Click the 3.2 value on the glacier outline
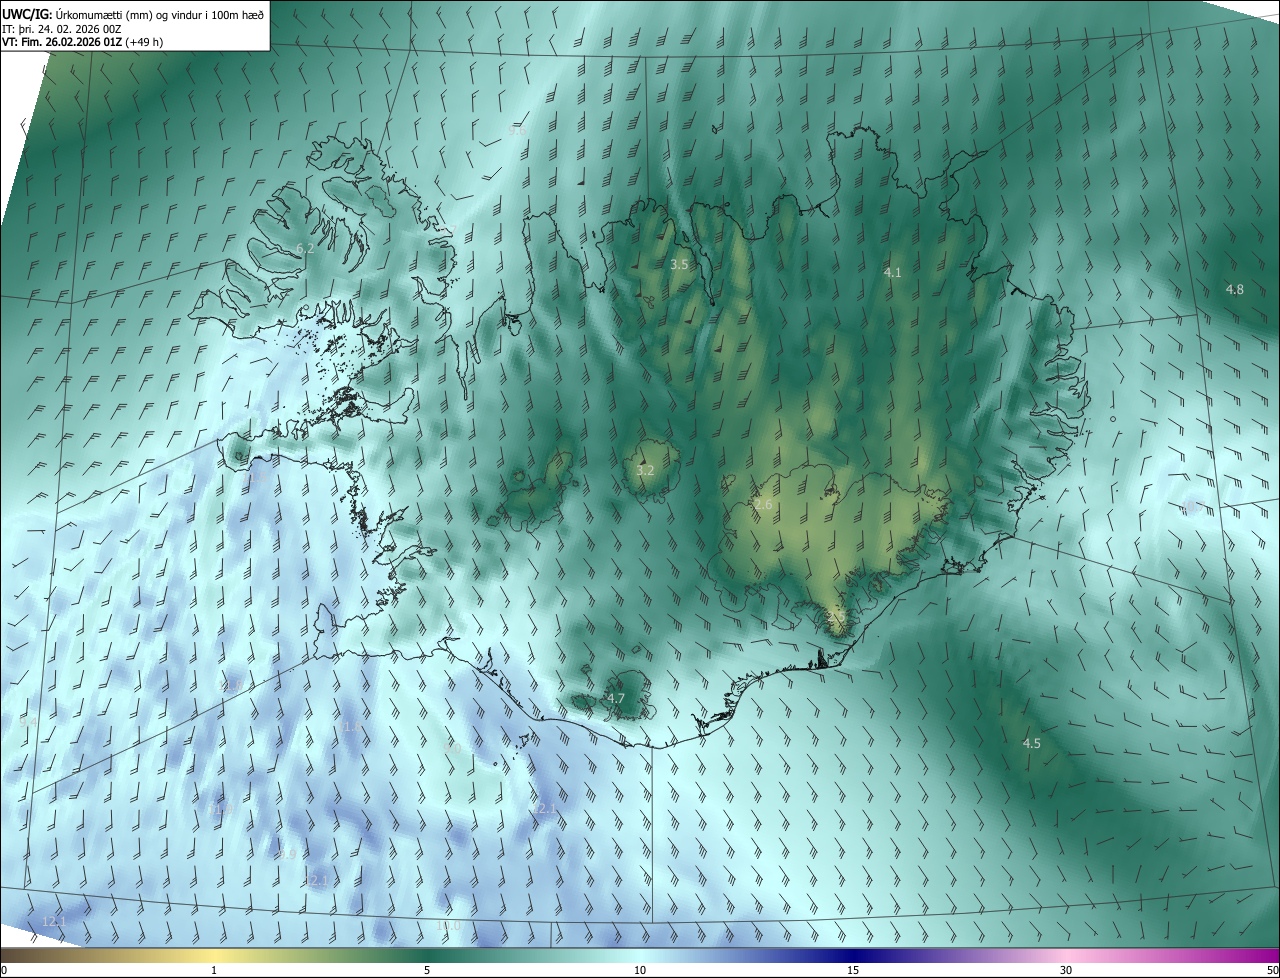This screenshot has width=1280, height=978. (645, 470)
